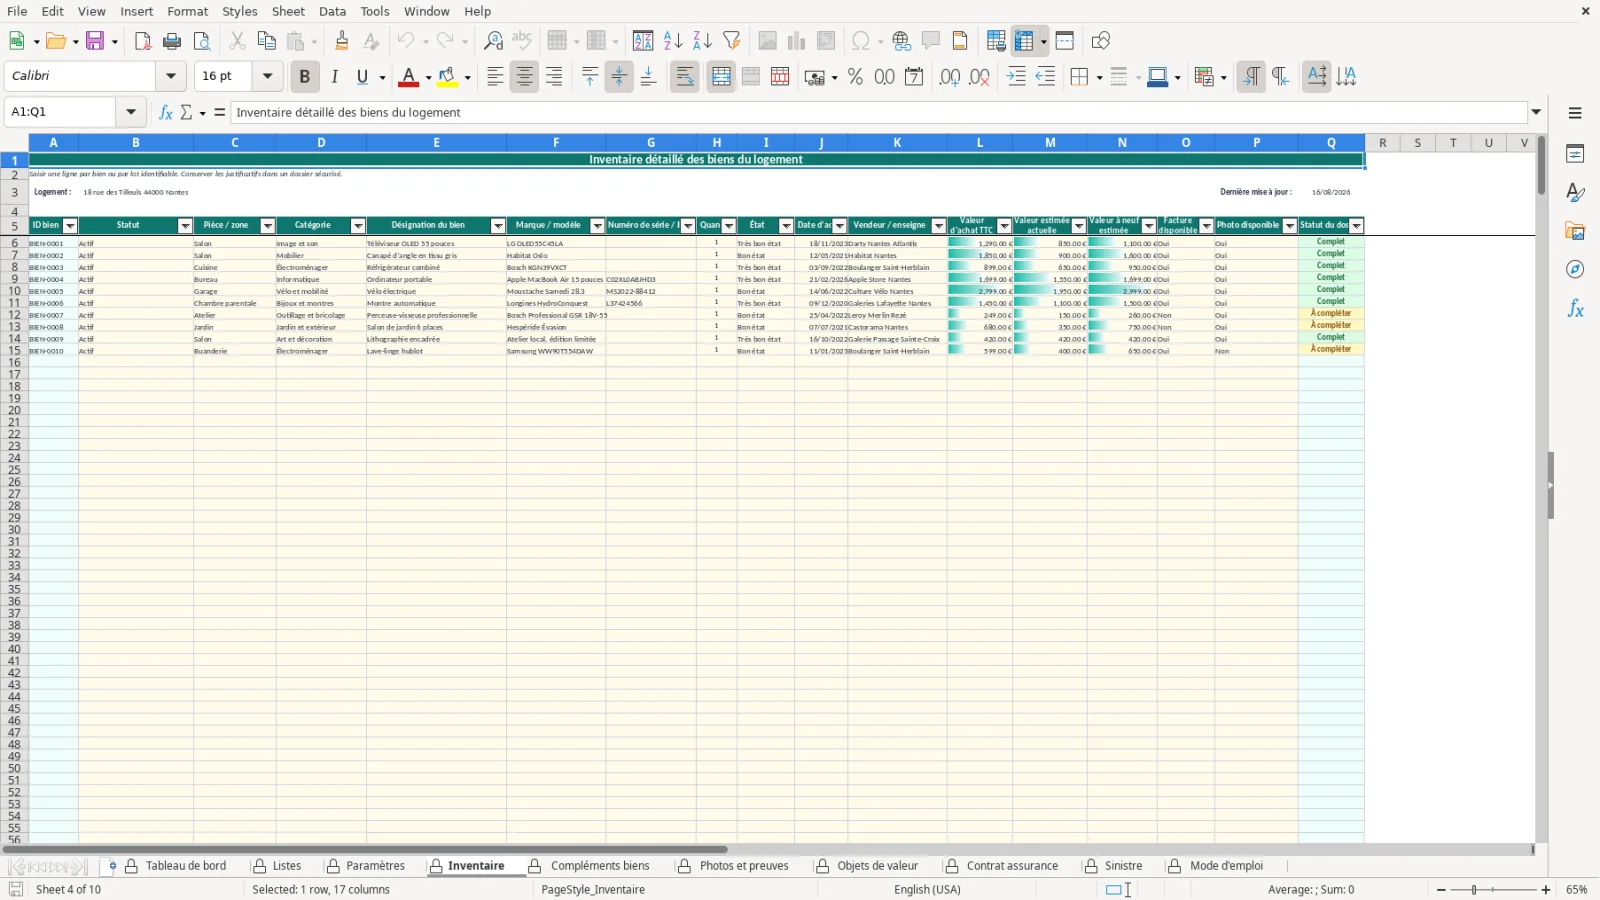Clone formatting with paintbrush icon
Image resolution: width=1600 pixels, height=900 pixels.
pos(342,41)
